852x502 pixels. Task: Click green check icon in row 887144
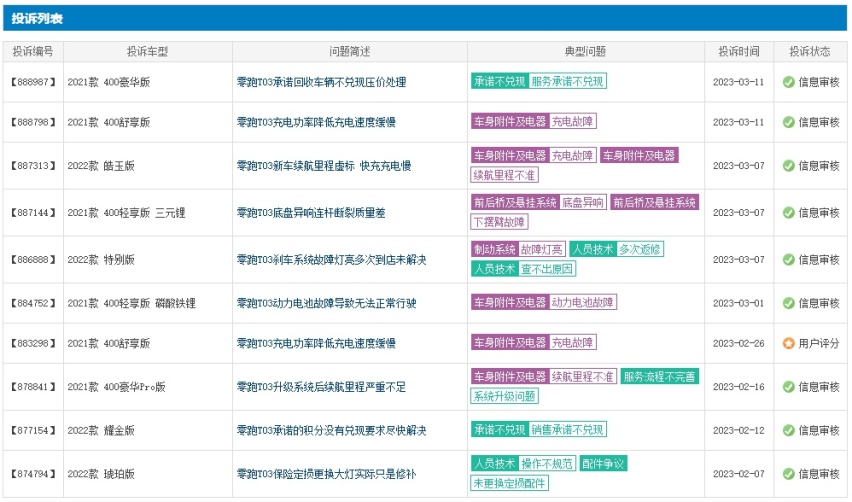click(788, 212)
